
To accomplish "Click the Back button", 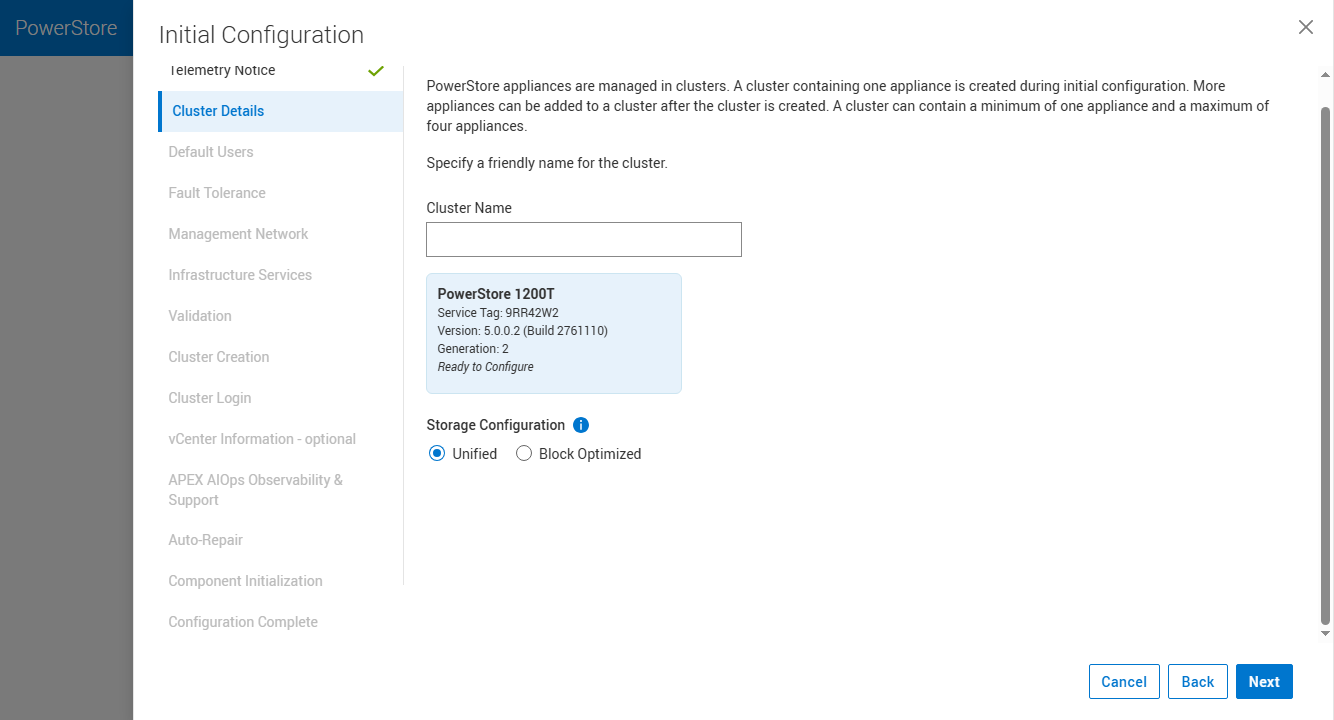I will [1197, 682].
